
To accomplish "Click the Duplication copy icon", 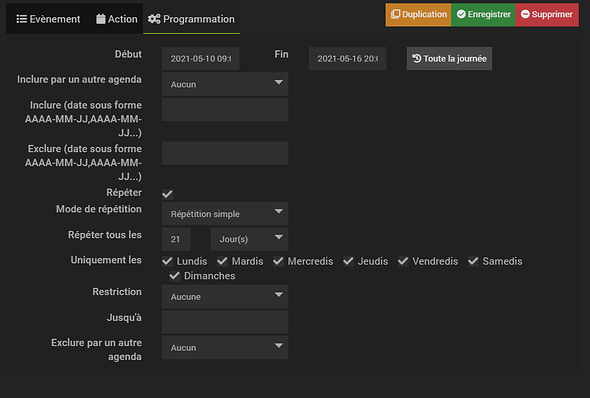I will (x=395, y=14).
